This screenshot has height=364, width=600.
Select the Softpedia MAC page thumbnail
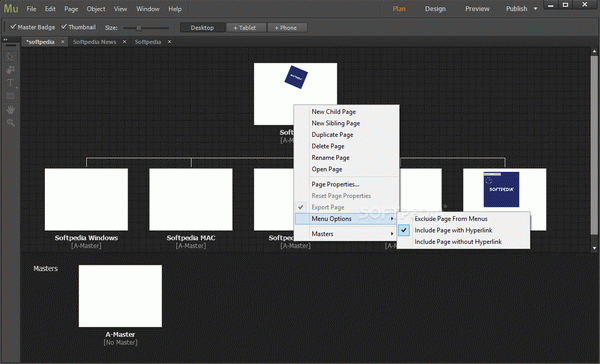tap(191, 199)
